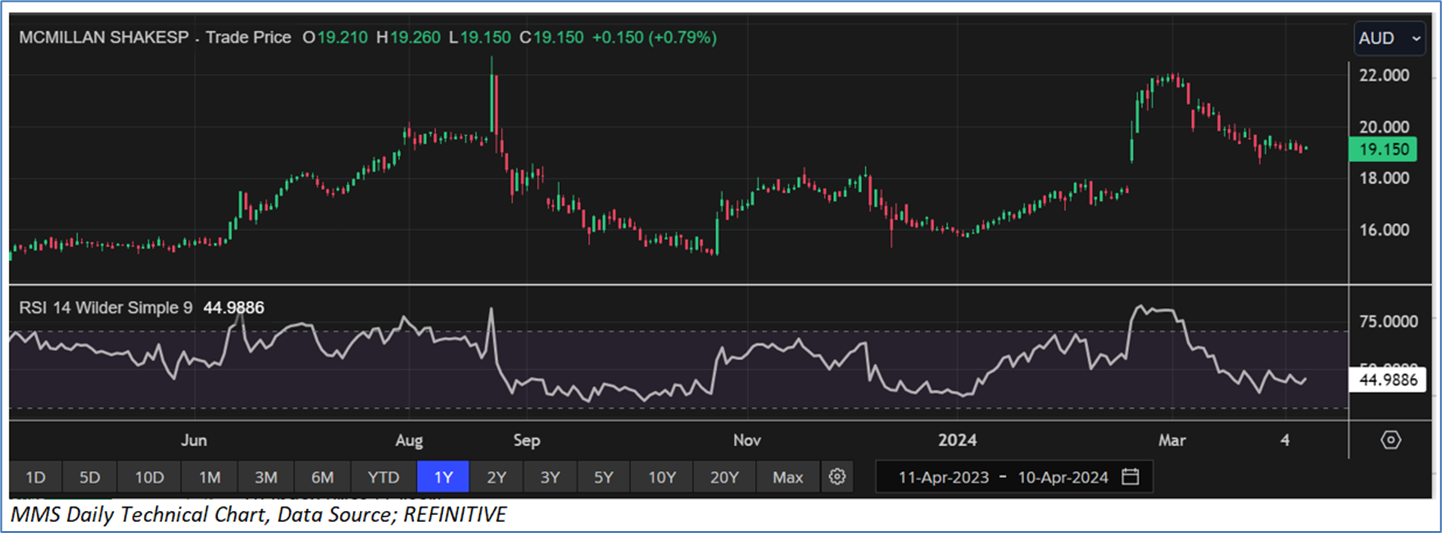Screen dimensions: 1442x533
Task: Select the 20Y time range
Action: click(x=725, y=477)
